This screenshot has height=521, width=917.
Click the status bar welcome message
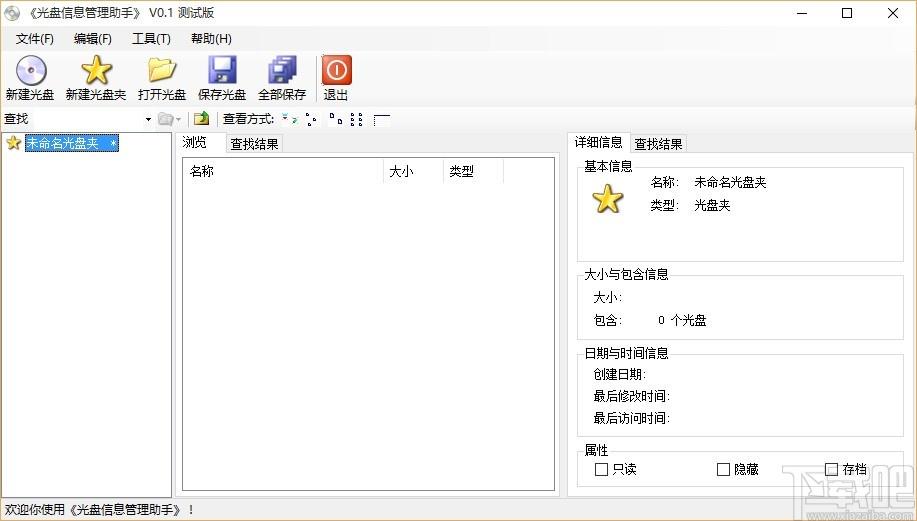point(99,510)
